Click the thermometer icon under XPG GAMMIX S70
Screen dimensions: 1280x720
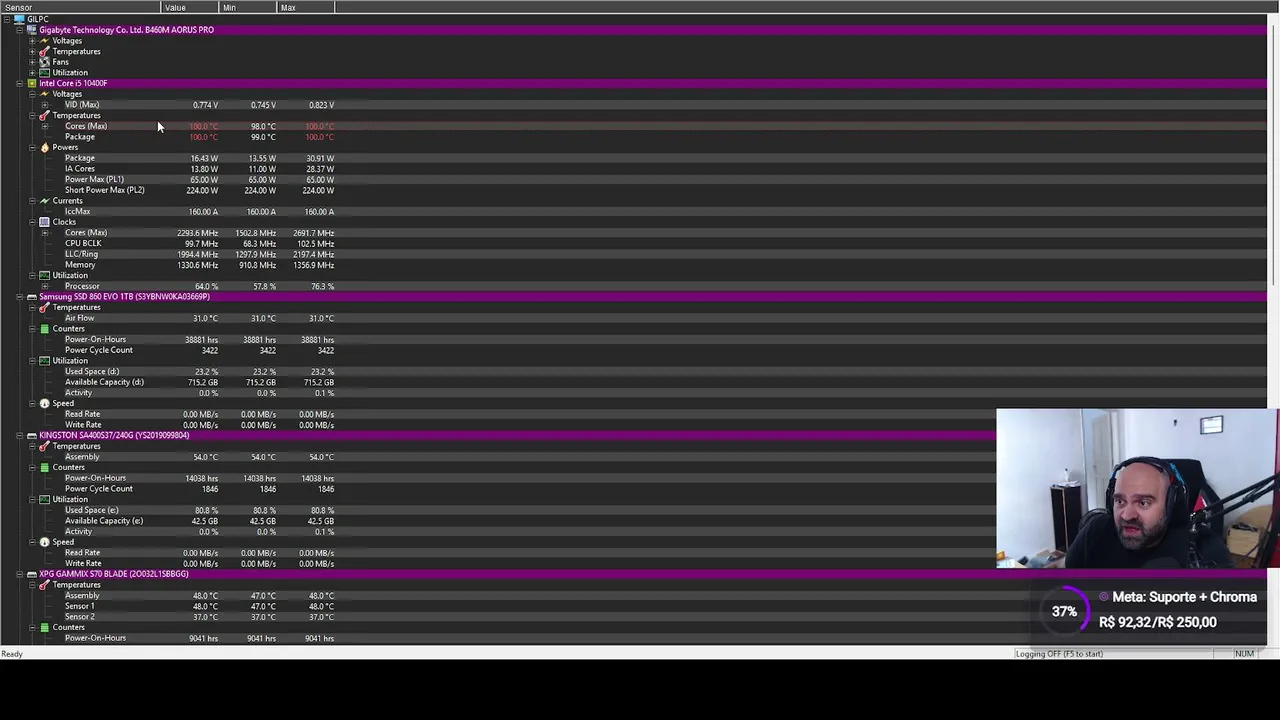[44, 585]
